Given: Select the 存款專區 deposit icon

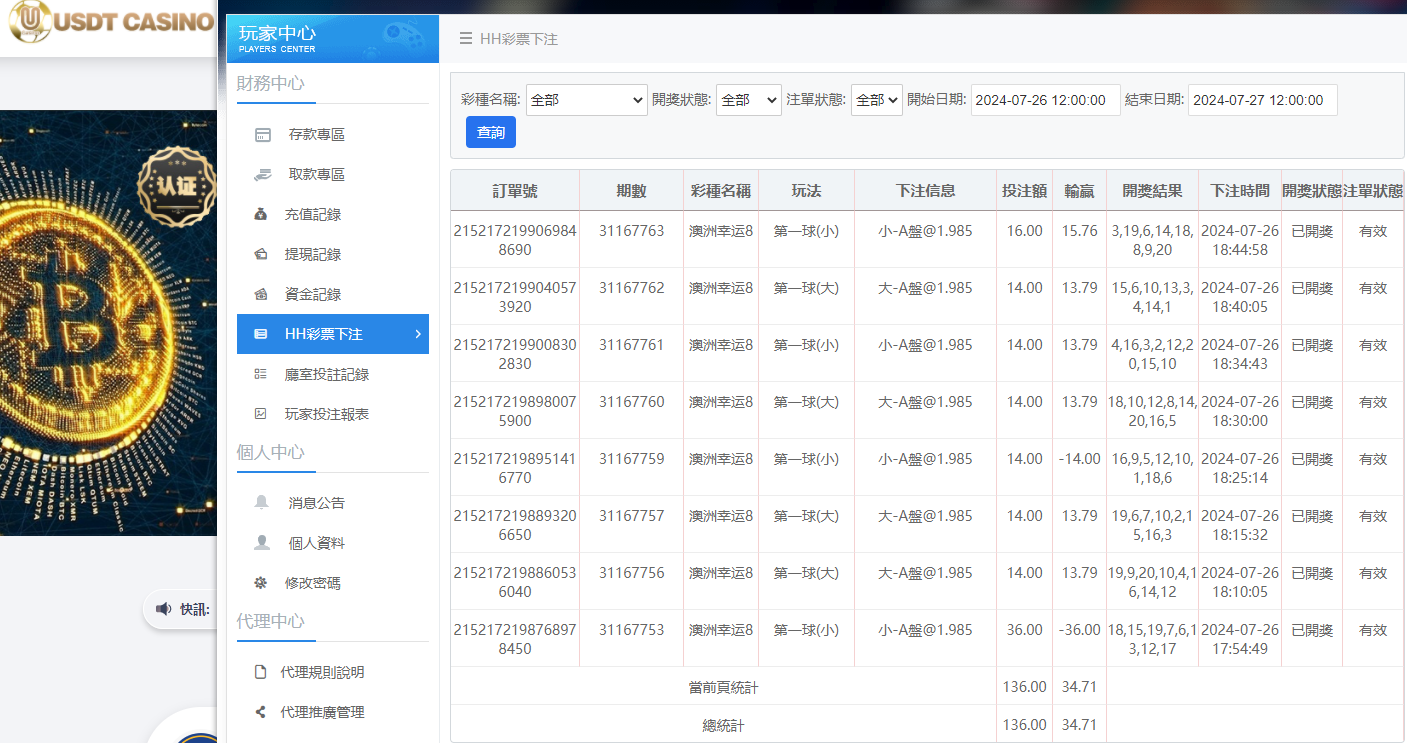Looking at the screenshot, I should [262, 133].
